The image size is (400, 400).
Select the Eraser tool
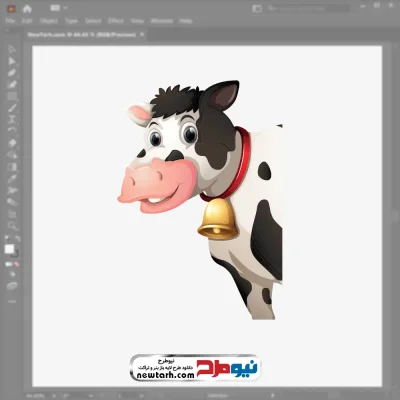point(12,143)
